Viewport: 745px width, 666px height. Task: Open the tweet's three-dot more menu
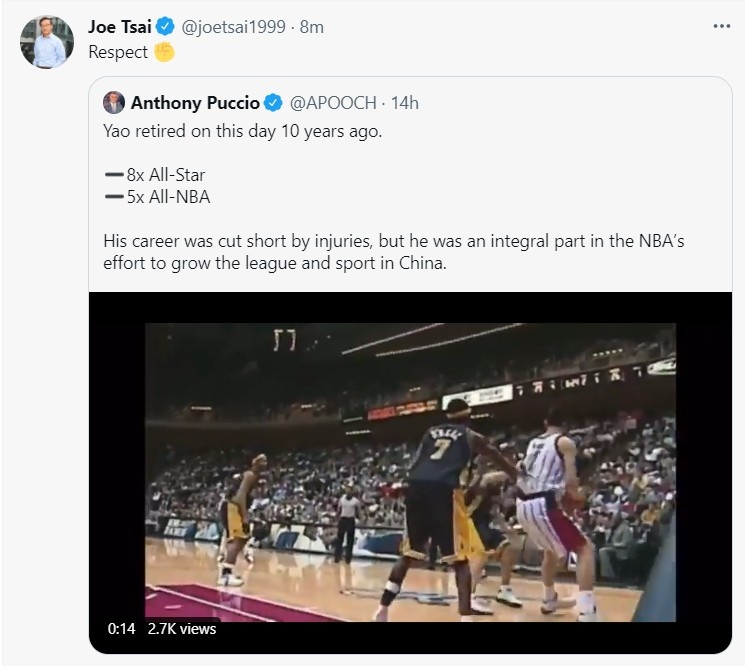(x=721, y=26)
